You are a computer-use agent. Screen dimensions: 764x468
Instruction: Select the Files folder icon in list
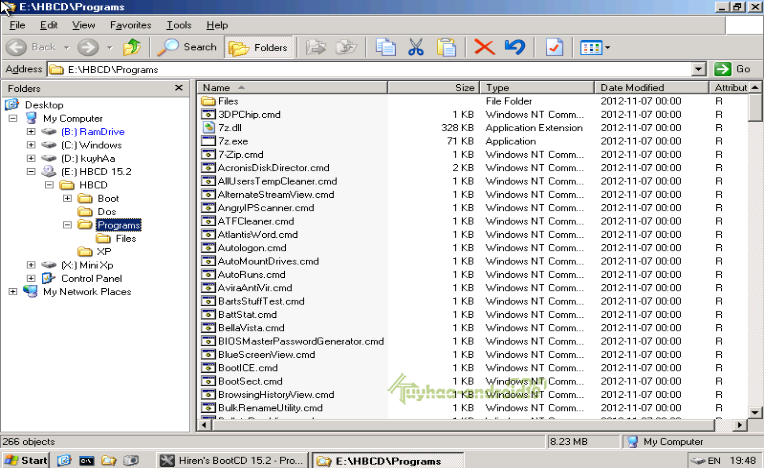tap(209, 101)
